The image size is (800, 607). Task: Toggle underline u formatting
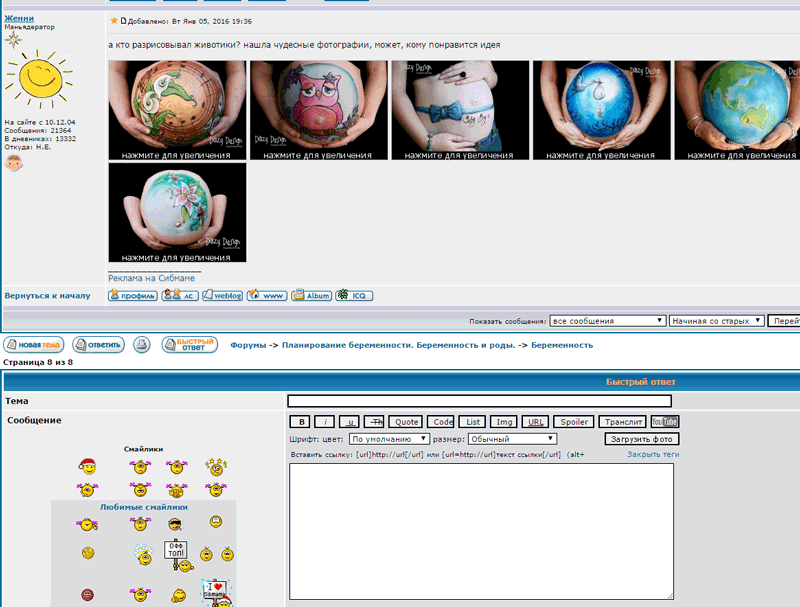pyautogui.click(x=349, y=422)
